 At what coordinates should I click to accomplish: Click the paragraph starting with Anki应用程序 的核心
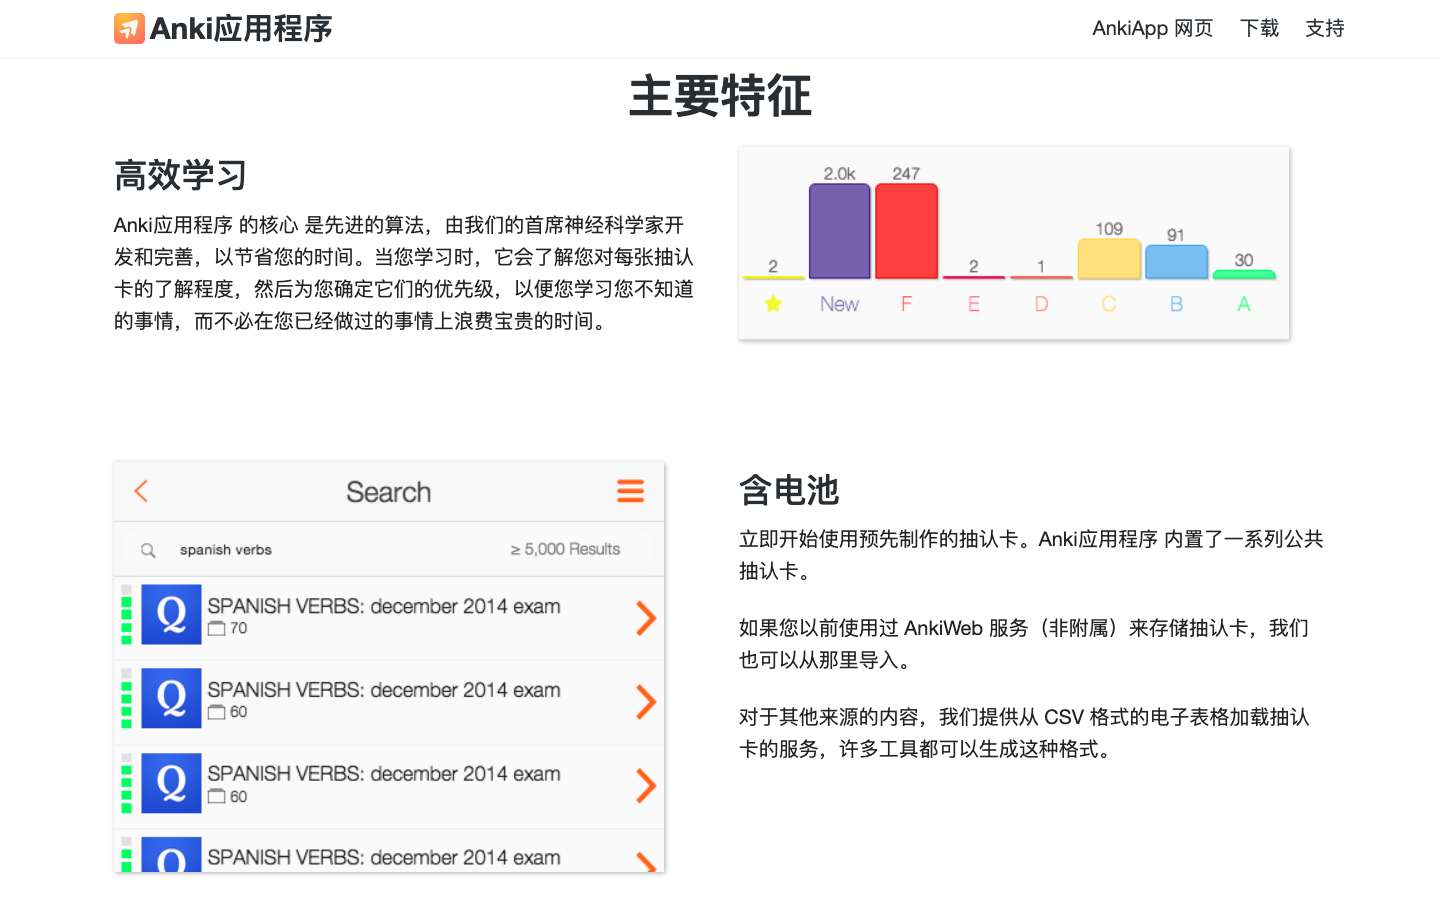tap(404, 273)
